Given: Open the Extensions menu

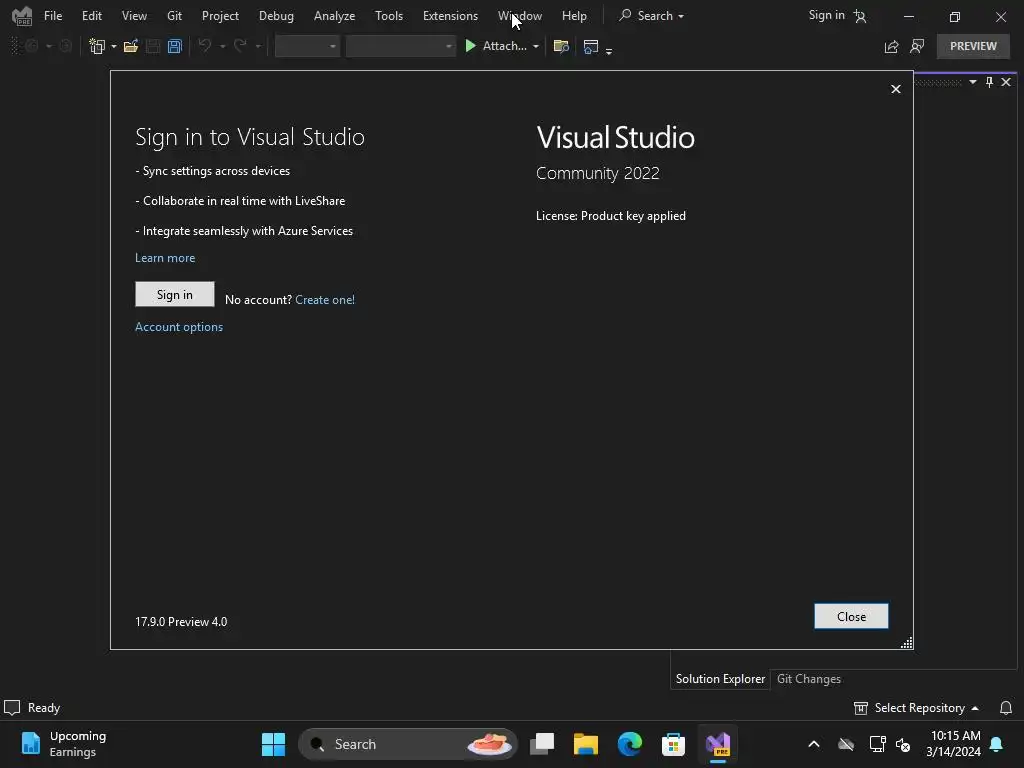Looking at the screenshot, I should tap(450, 16).
